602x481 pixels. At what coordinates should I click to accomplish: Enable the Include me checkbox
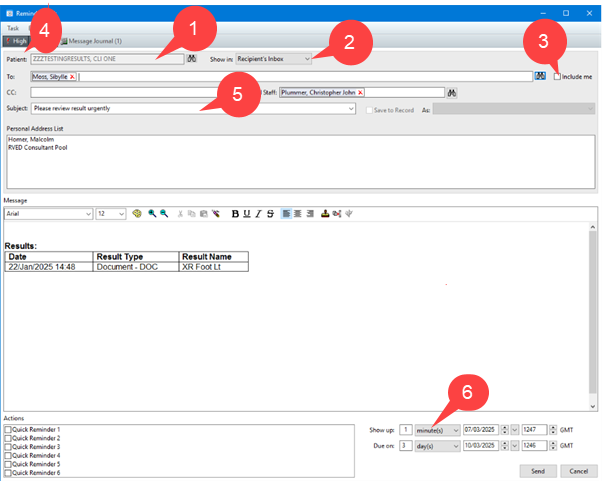[557, 77]
